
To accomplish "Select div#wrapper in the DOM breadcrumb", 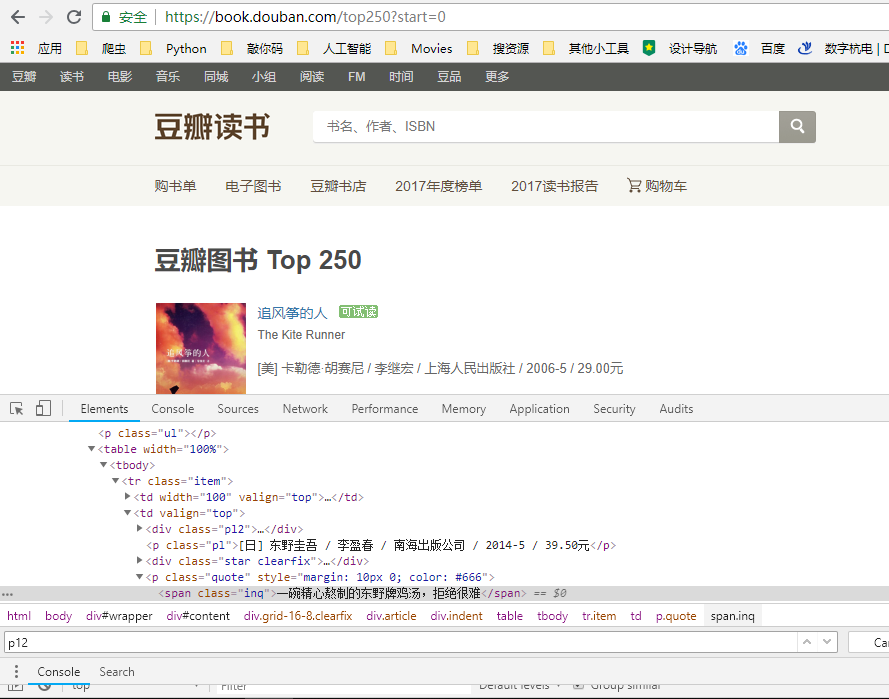I will [x=119, y=616].
